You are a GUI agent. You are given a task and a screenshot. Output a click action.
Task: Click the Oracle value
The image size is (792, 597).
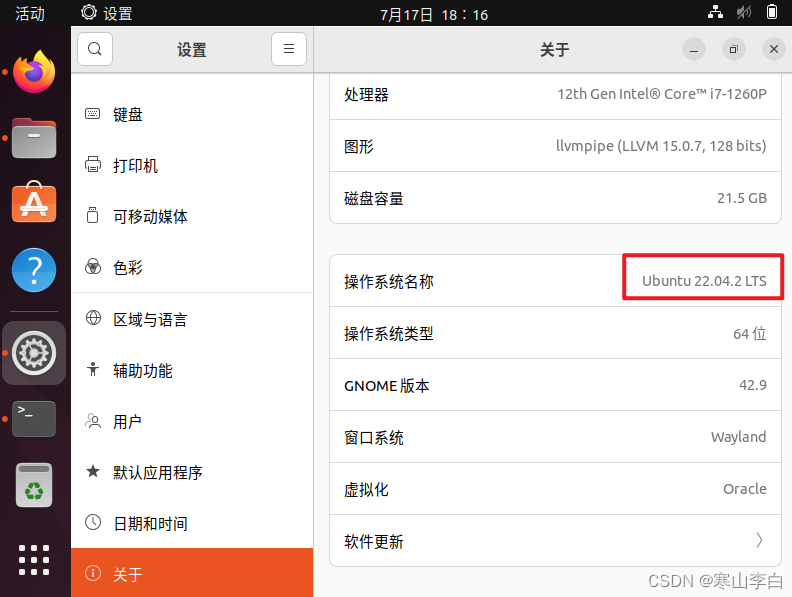(745, 489)
